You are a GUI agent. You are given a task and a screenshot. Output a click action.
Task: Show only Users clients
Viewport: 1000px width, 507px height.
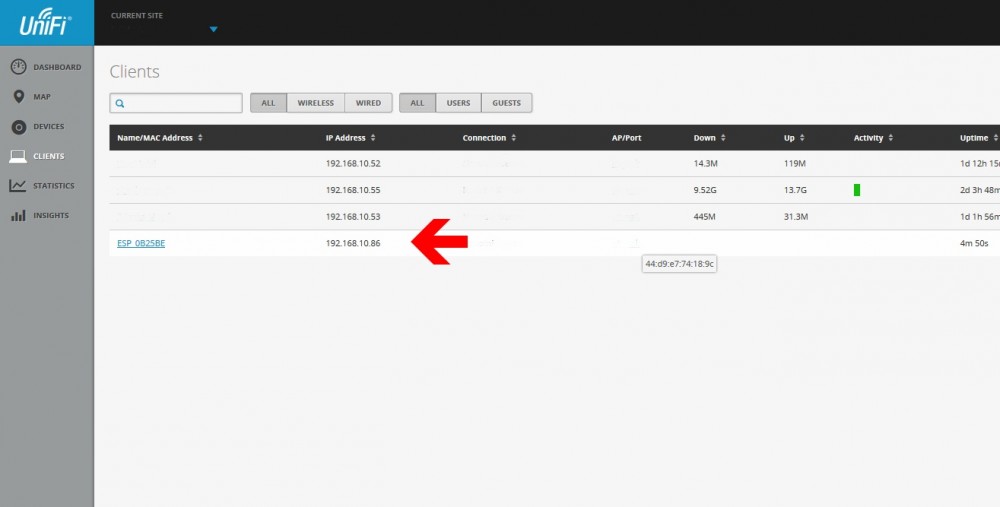pyautogui.click(x=458, y=103)
